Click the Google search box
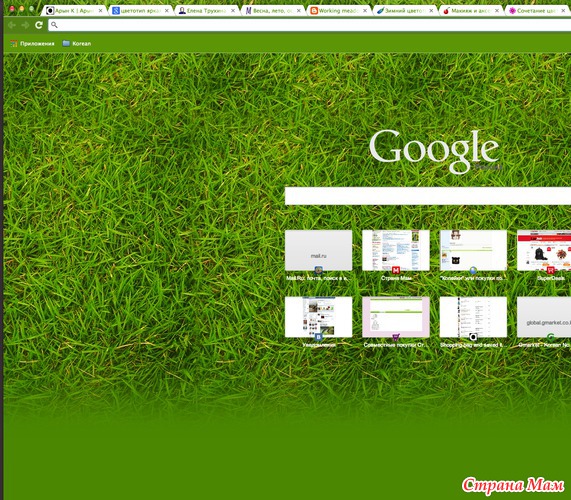This screenshot has width=571, height=500. [428, 196]
